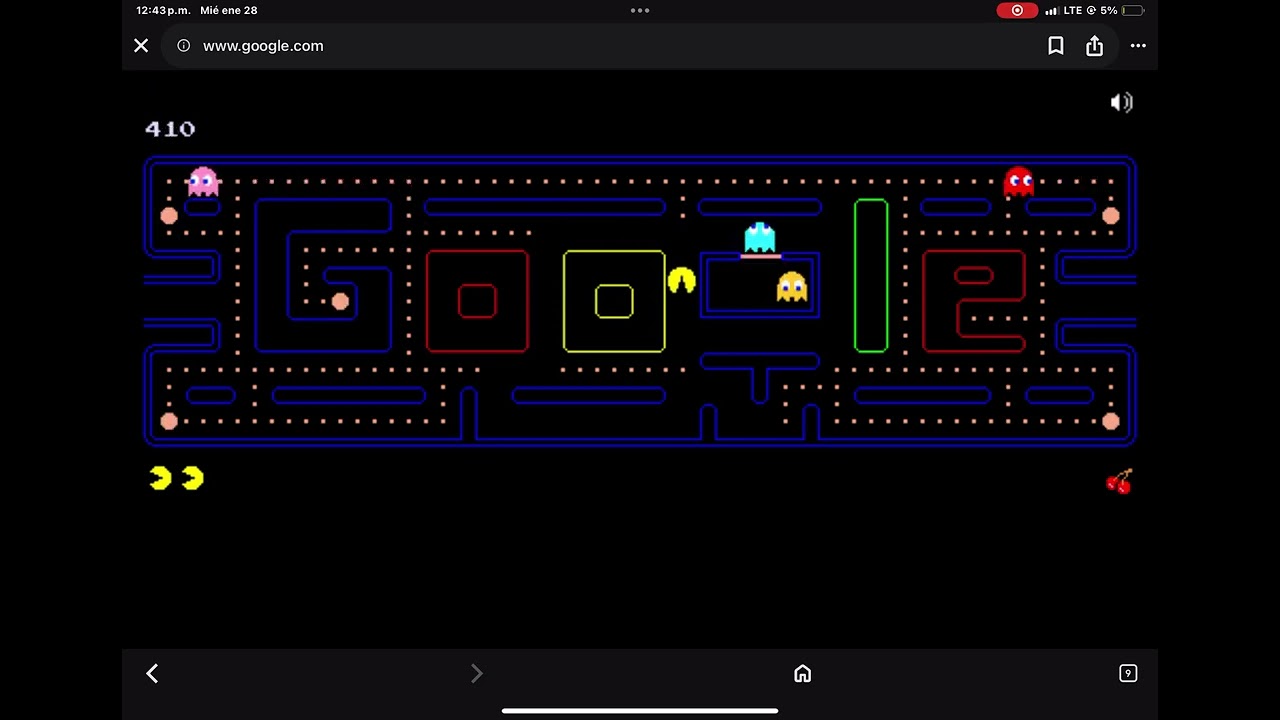Tap the power pellet inside the G

pyautogui.click(x=340, y=301)
